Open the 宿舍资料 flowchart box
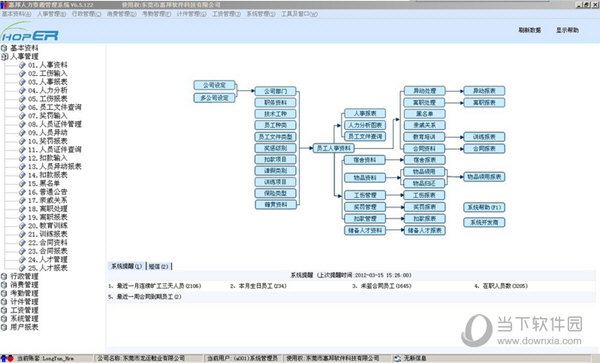Image resolution: width=600 pixels, height=363 pixels. tap(365, 160)
